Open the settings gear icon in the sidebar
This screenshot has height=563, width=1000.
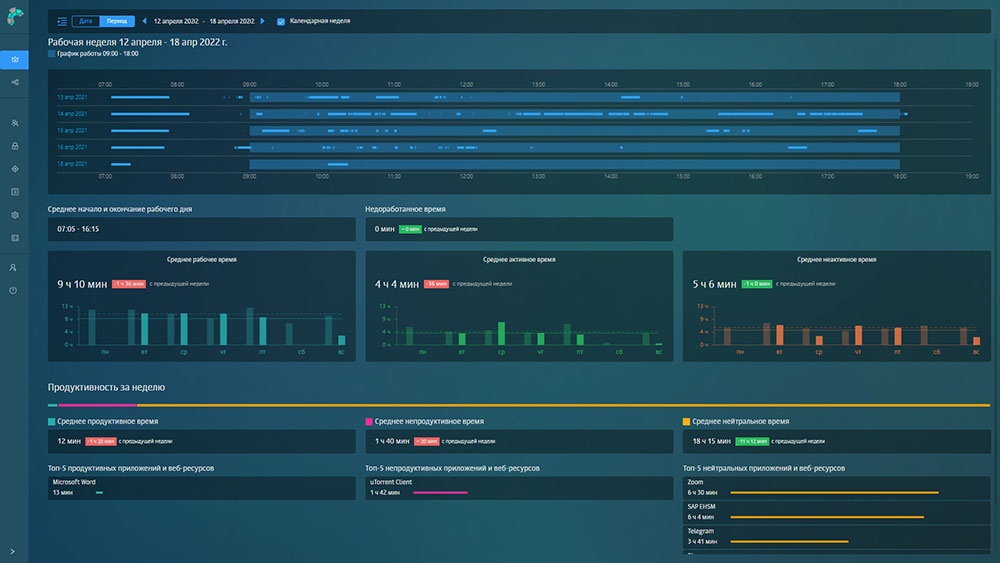14,215
